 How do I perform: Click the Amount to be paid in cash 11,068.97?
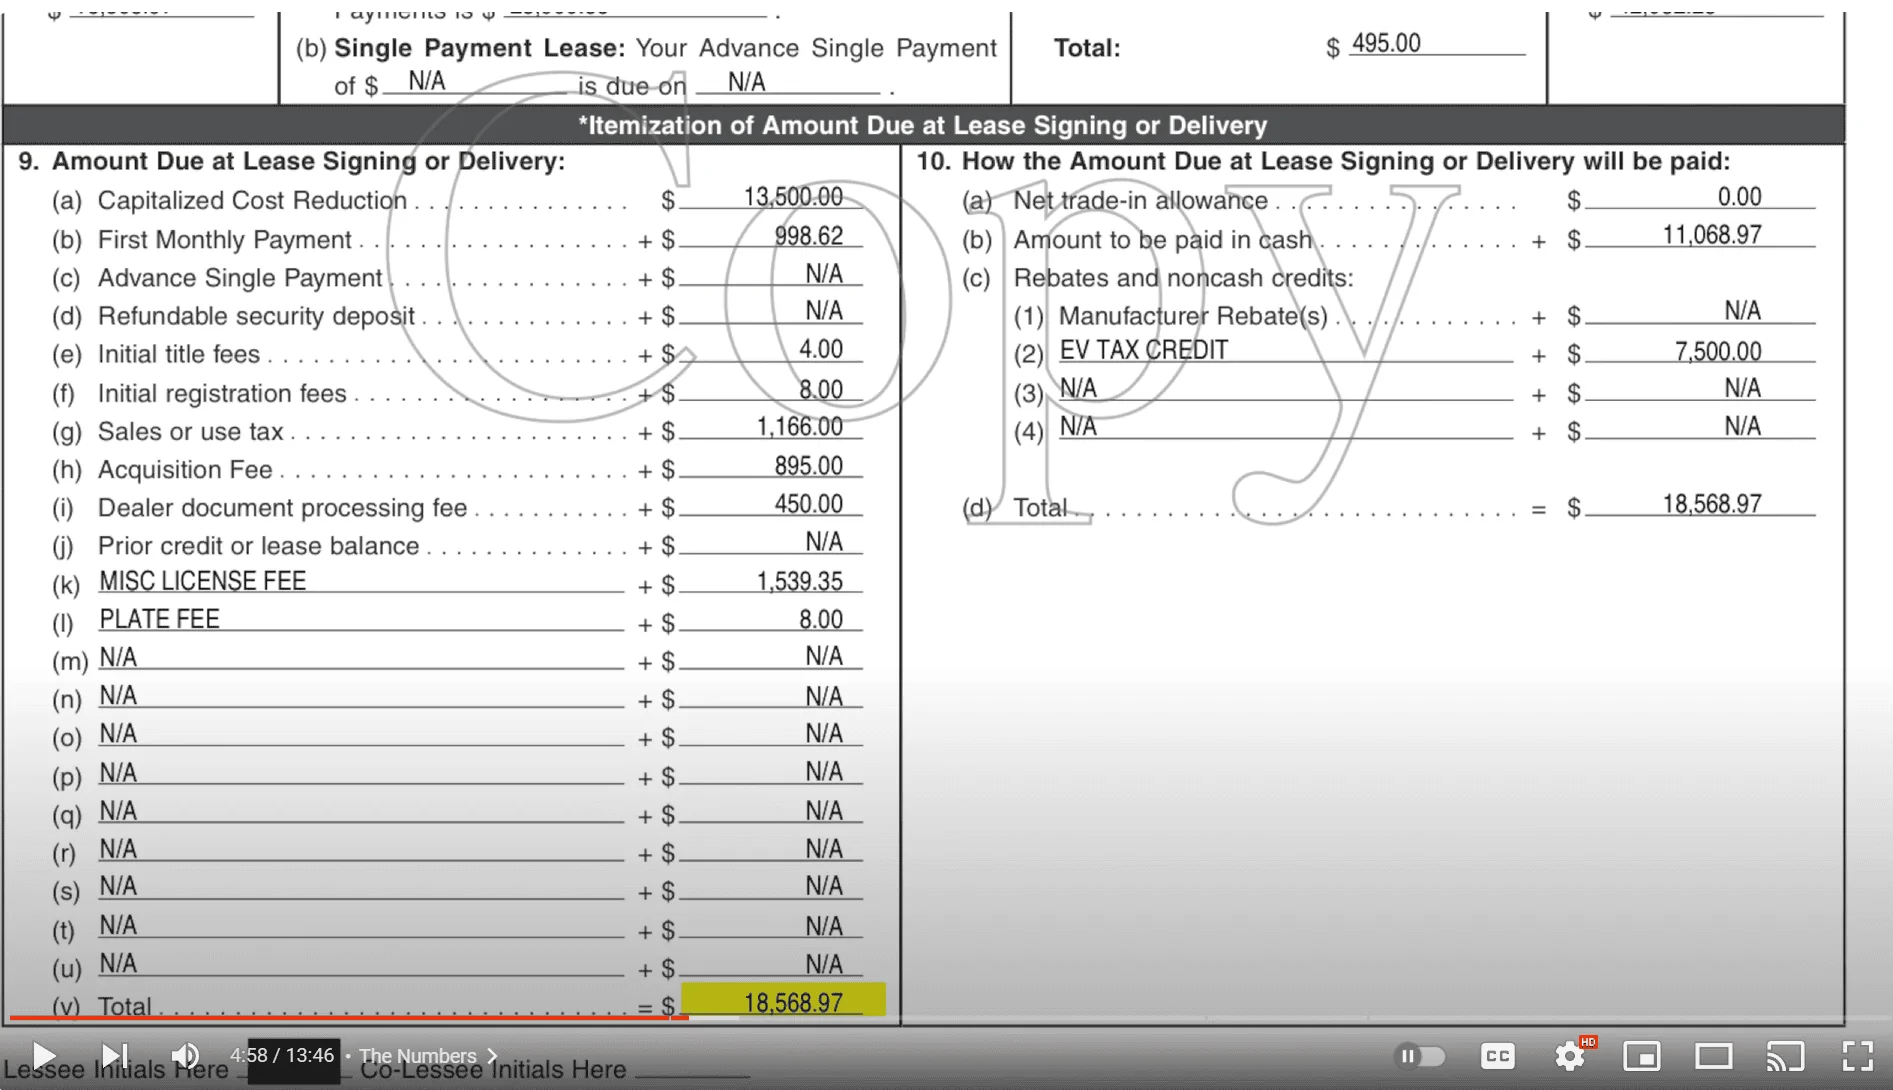[x=1712, y=235]
